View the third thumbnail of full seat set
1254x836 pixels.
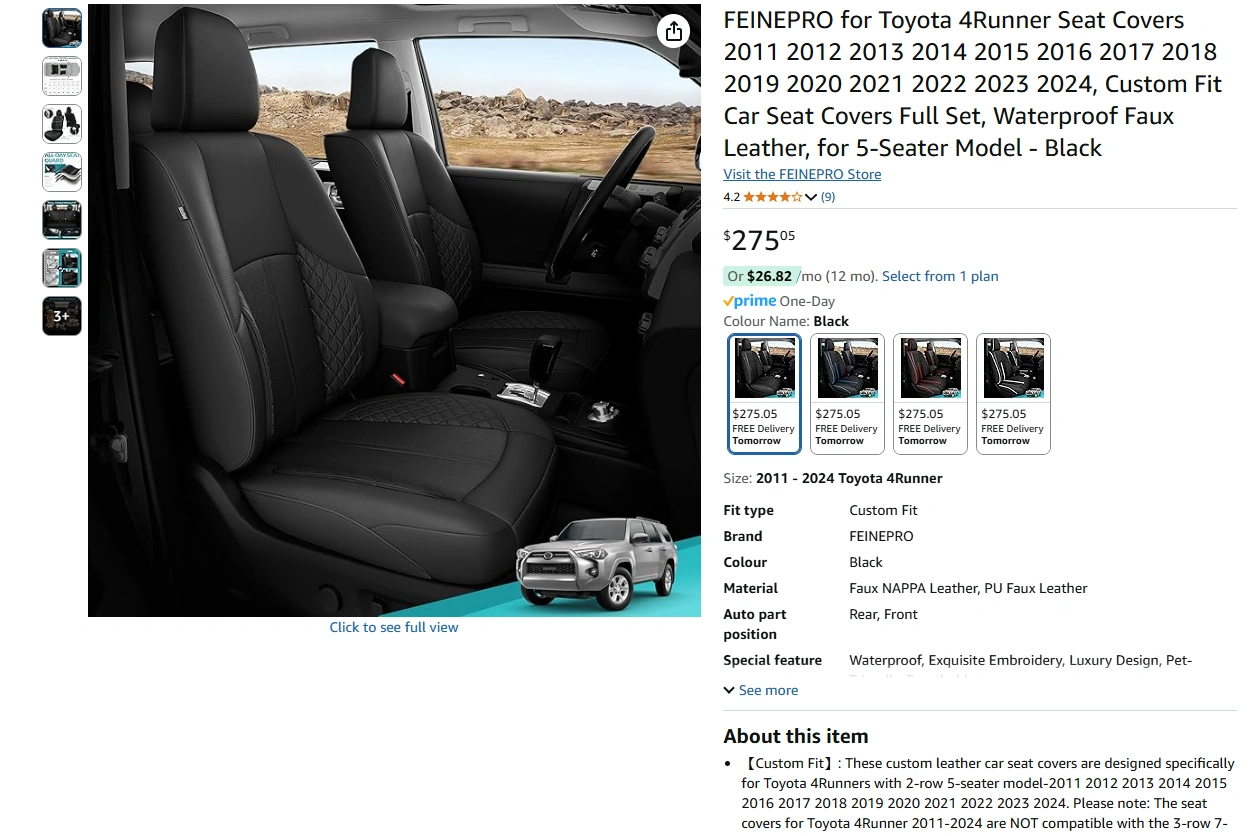(62, 124)
